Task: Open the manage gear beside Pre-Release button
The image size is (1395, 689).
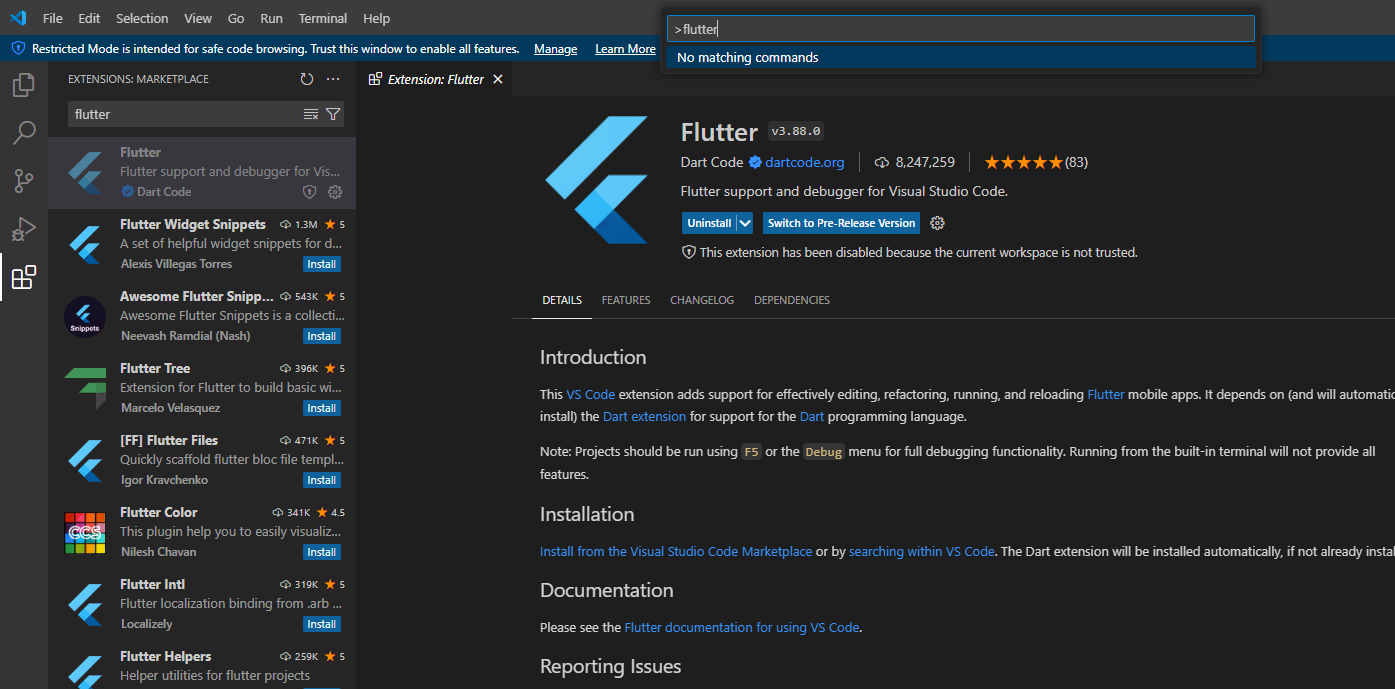Action: (x=937, y=223)
